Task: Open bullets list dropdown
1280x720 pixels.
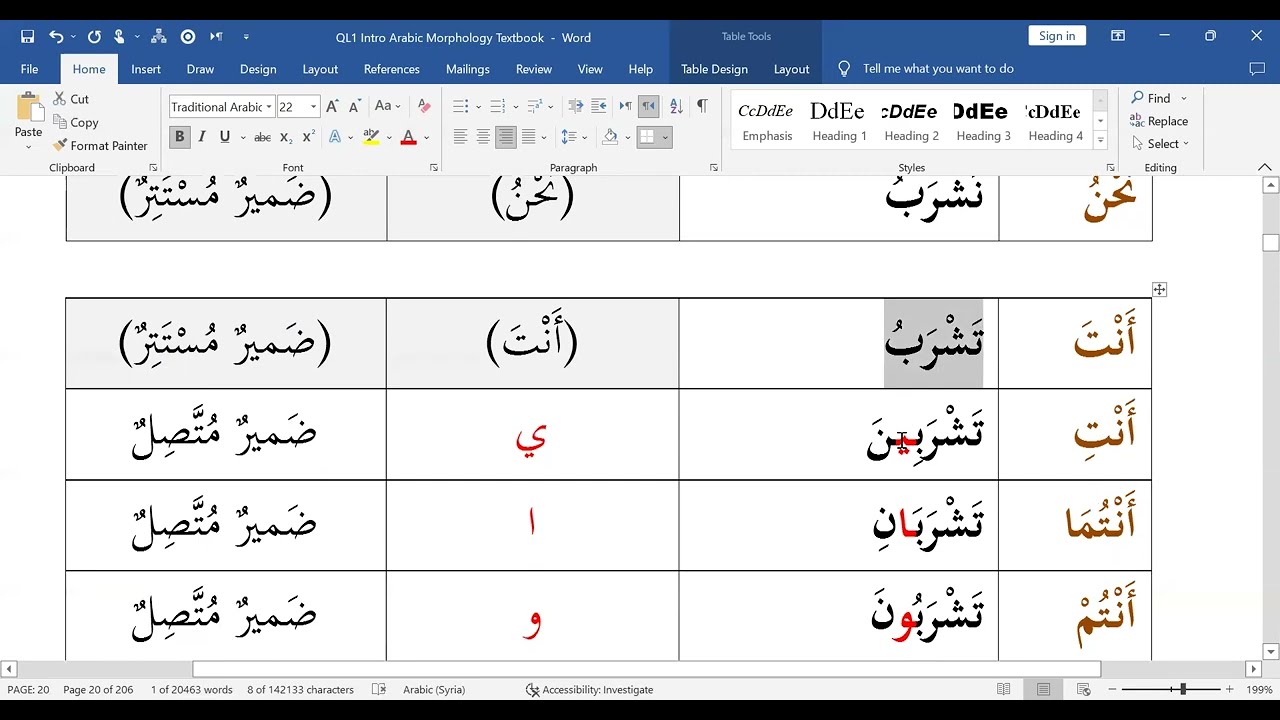Action: click(x=478, y=106)
